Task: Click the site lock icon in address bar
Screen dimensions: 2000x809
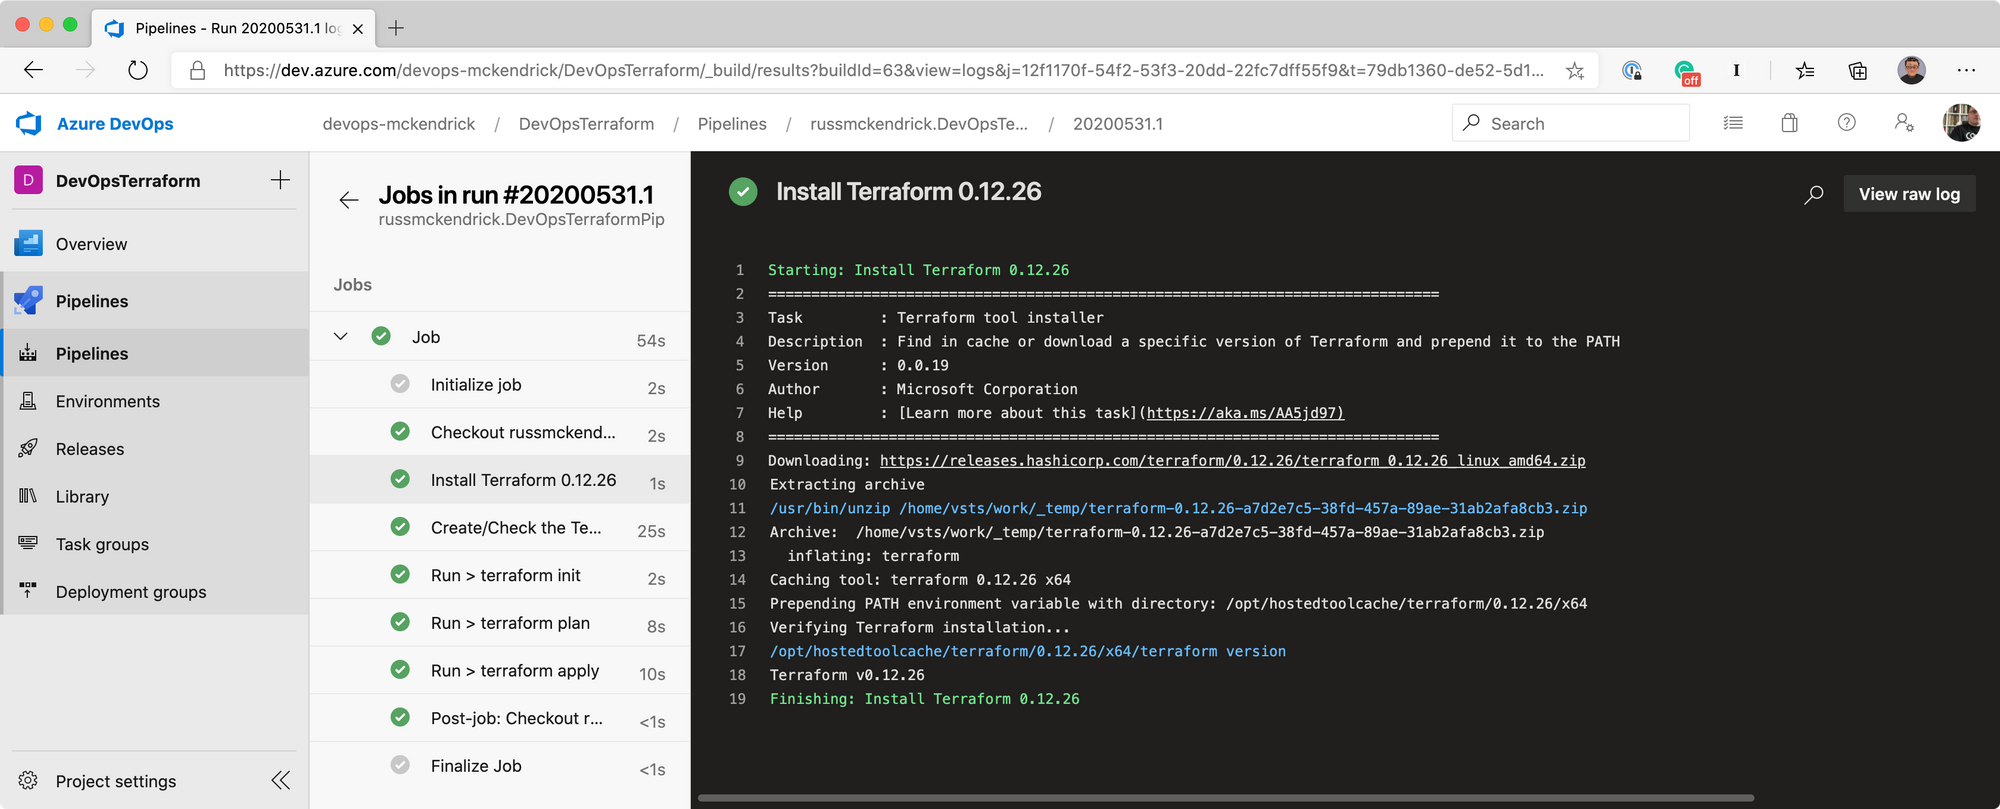Action: (x=198, y=70)
